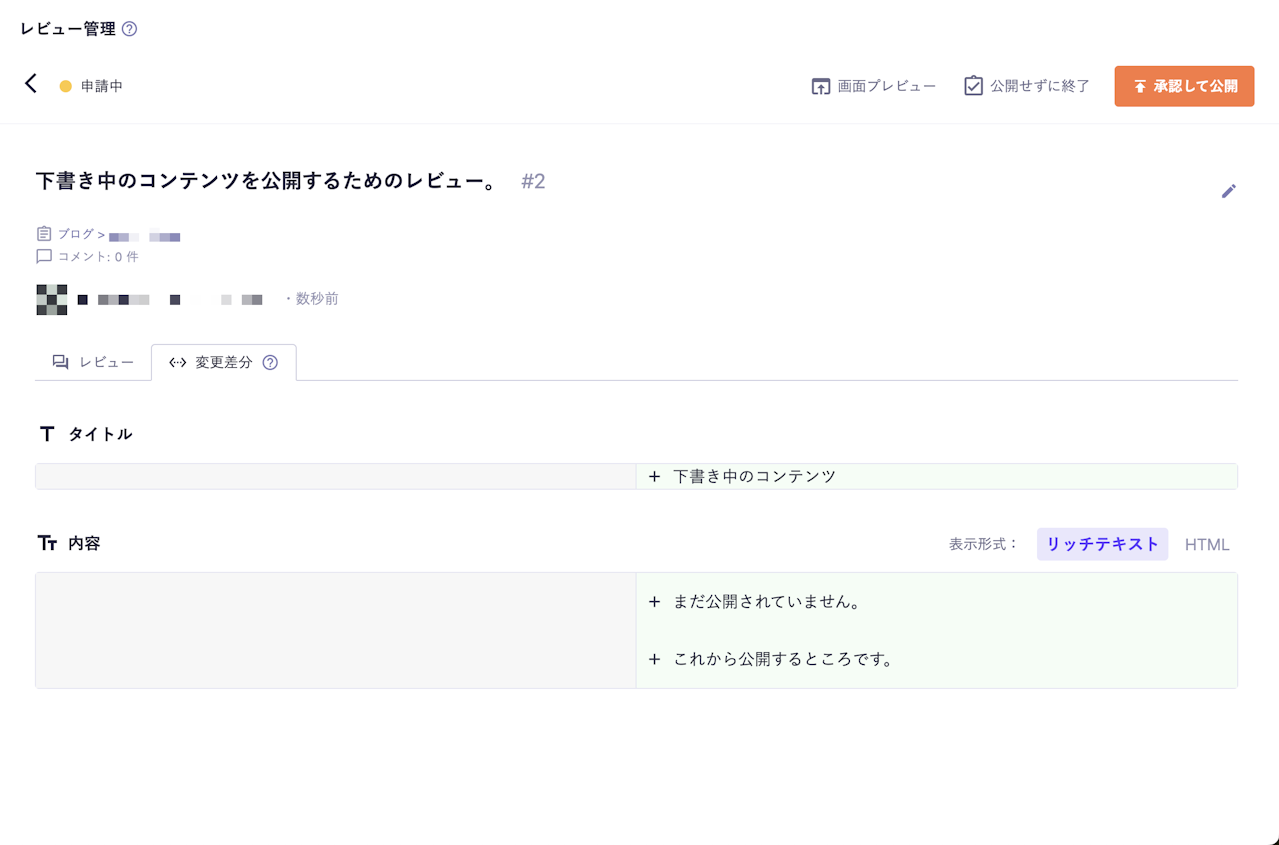Switch display format to HTML

(x=1207, y=544)
